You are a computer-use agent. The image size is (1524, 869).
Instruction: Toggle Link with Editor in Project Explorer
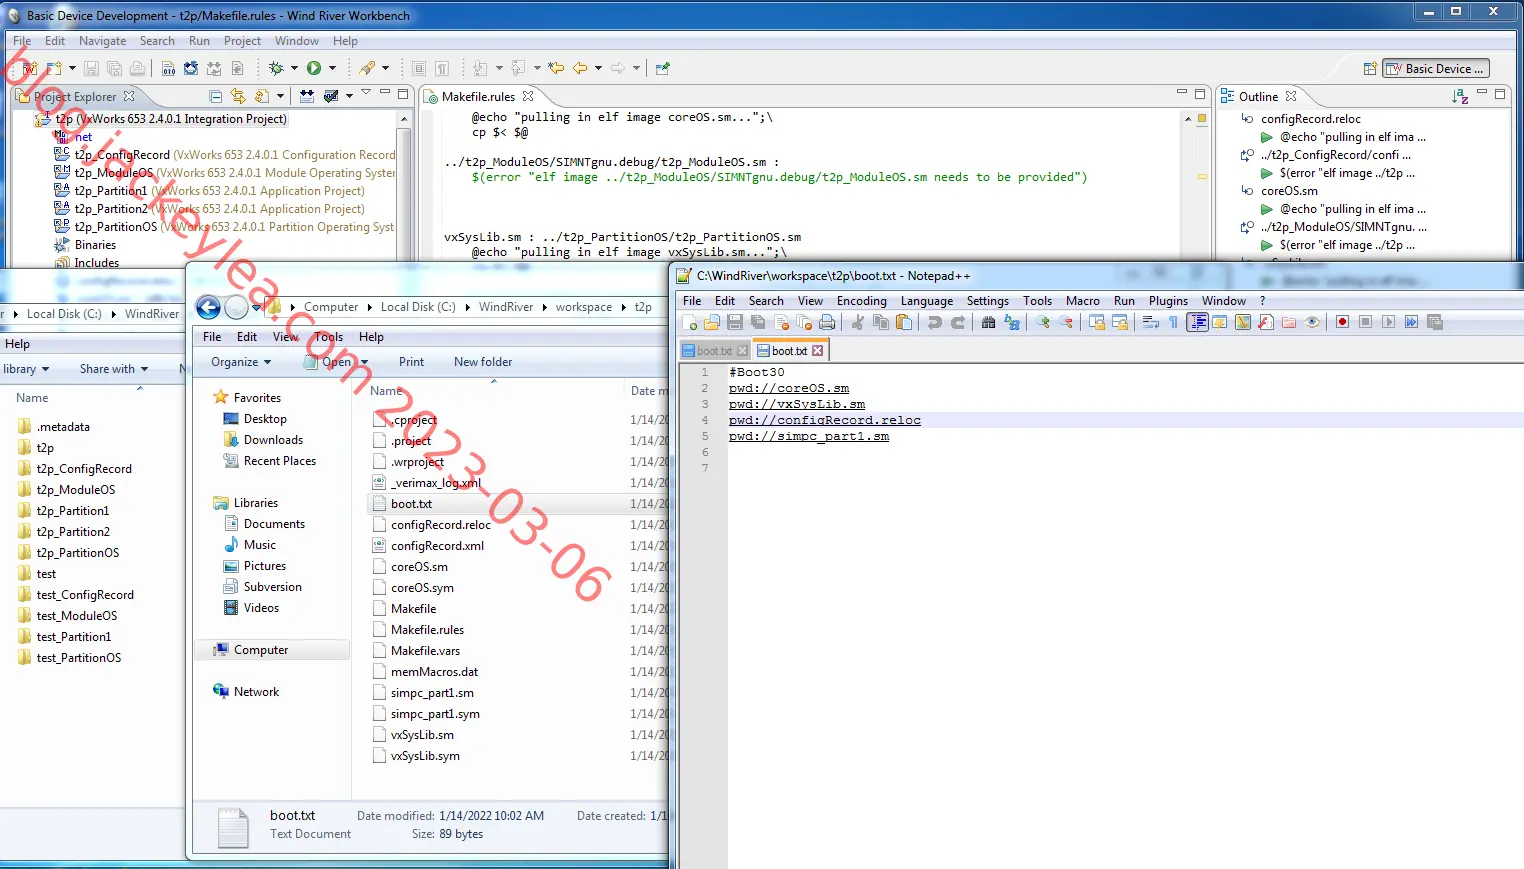pos(238,96)
